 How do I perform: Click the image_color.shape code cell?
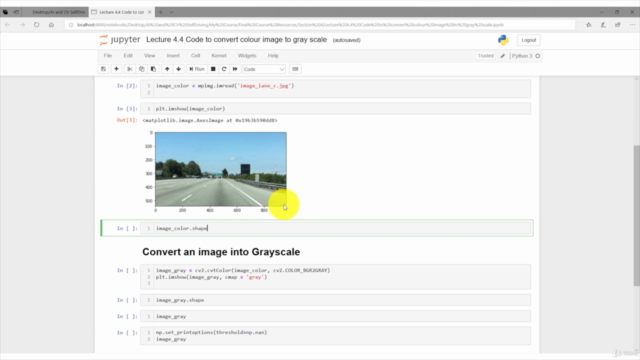click(335, 228)
